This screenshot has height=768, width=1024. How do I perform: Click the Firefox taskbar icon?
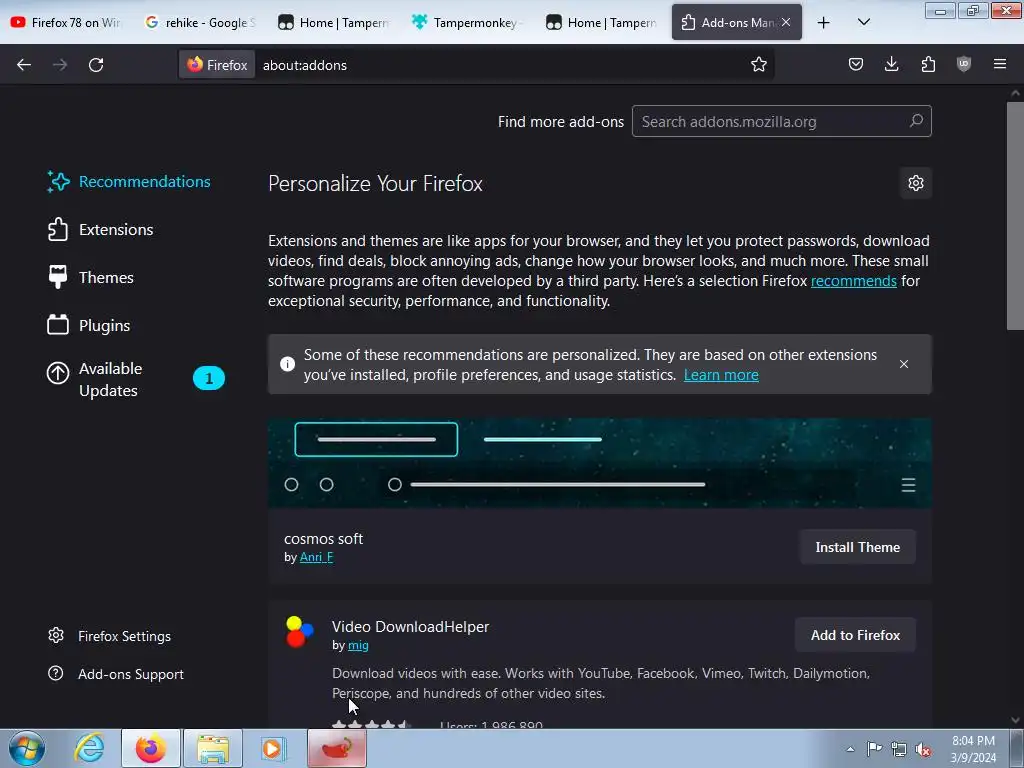tap(150, 748)
